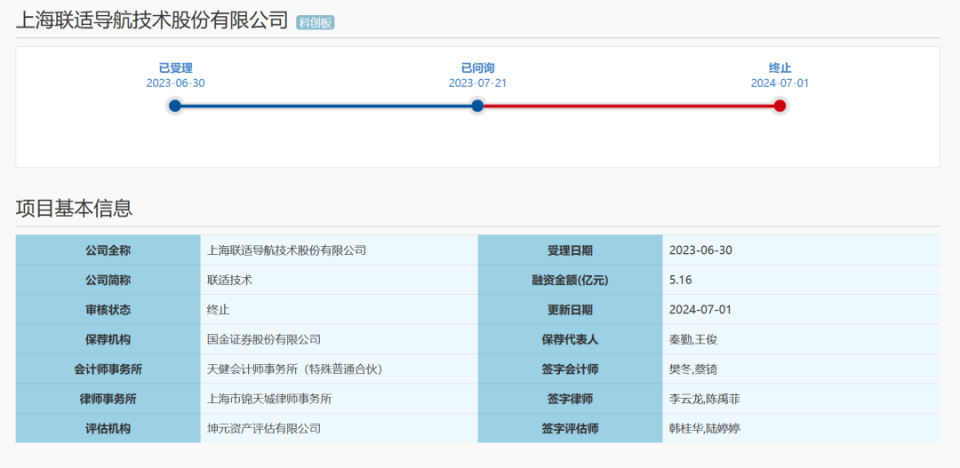Click the 评估机构 header cell
960x468 pixels.
108,428
